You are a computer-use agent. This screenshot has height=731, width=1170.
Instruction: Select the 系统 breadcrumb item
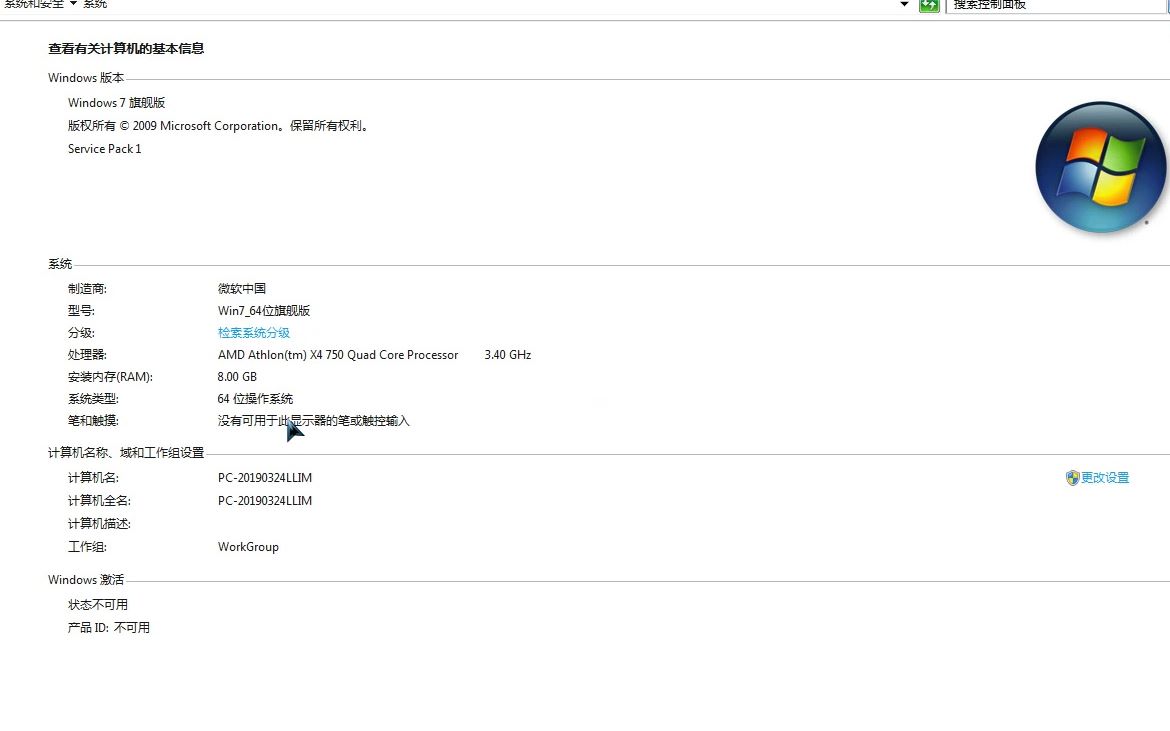click(x=95, y=4)
